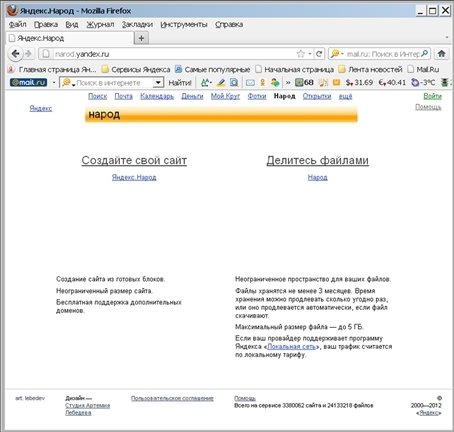
Task: Click the Помощь link below Войти
Action: (x=428, y=107)
